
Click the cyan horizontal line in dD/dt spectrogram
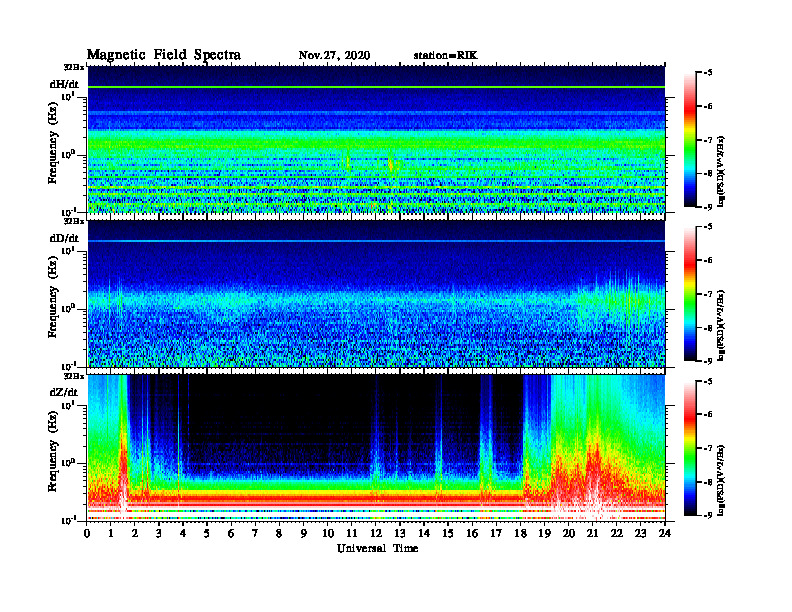click(376, 241)
